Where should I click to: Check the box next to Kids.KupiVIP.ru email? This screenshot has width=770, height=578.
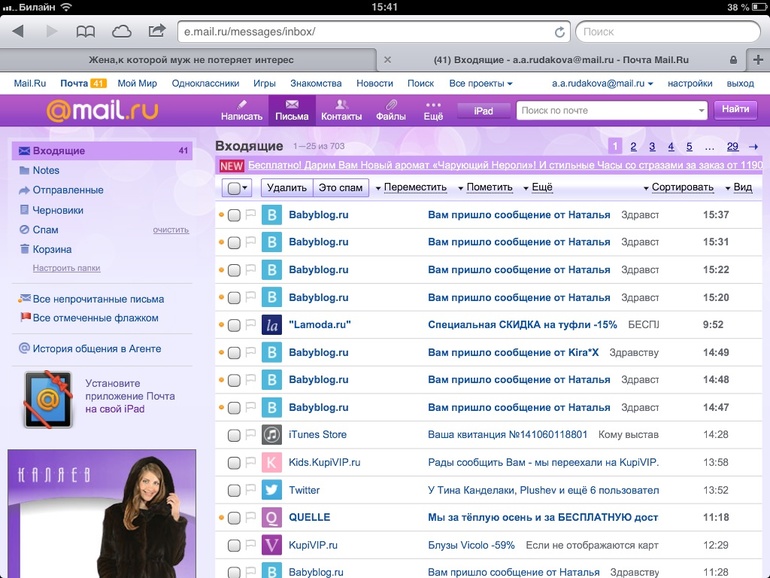[234, 463]
